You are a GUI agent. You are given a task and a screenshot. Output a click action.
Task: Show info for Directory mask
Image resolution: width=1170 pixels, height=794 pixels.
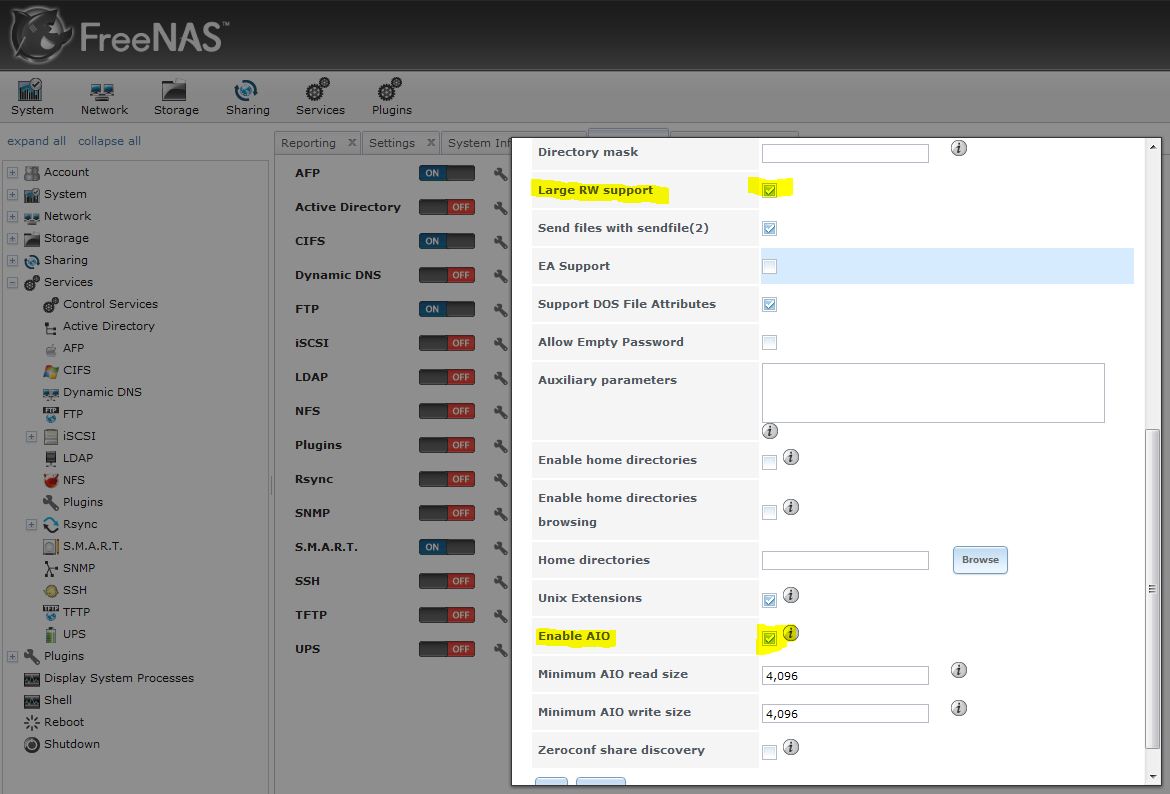(959, 148)
